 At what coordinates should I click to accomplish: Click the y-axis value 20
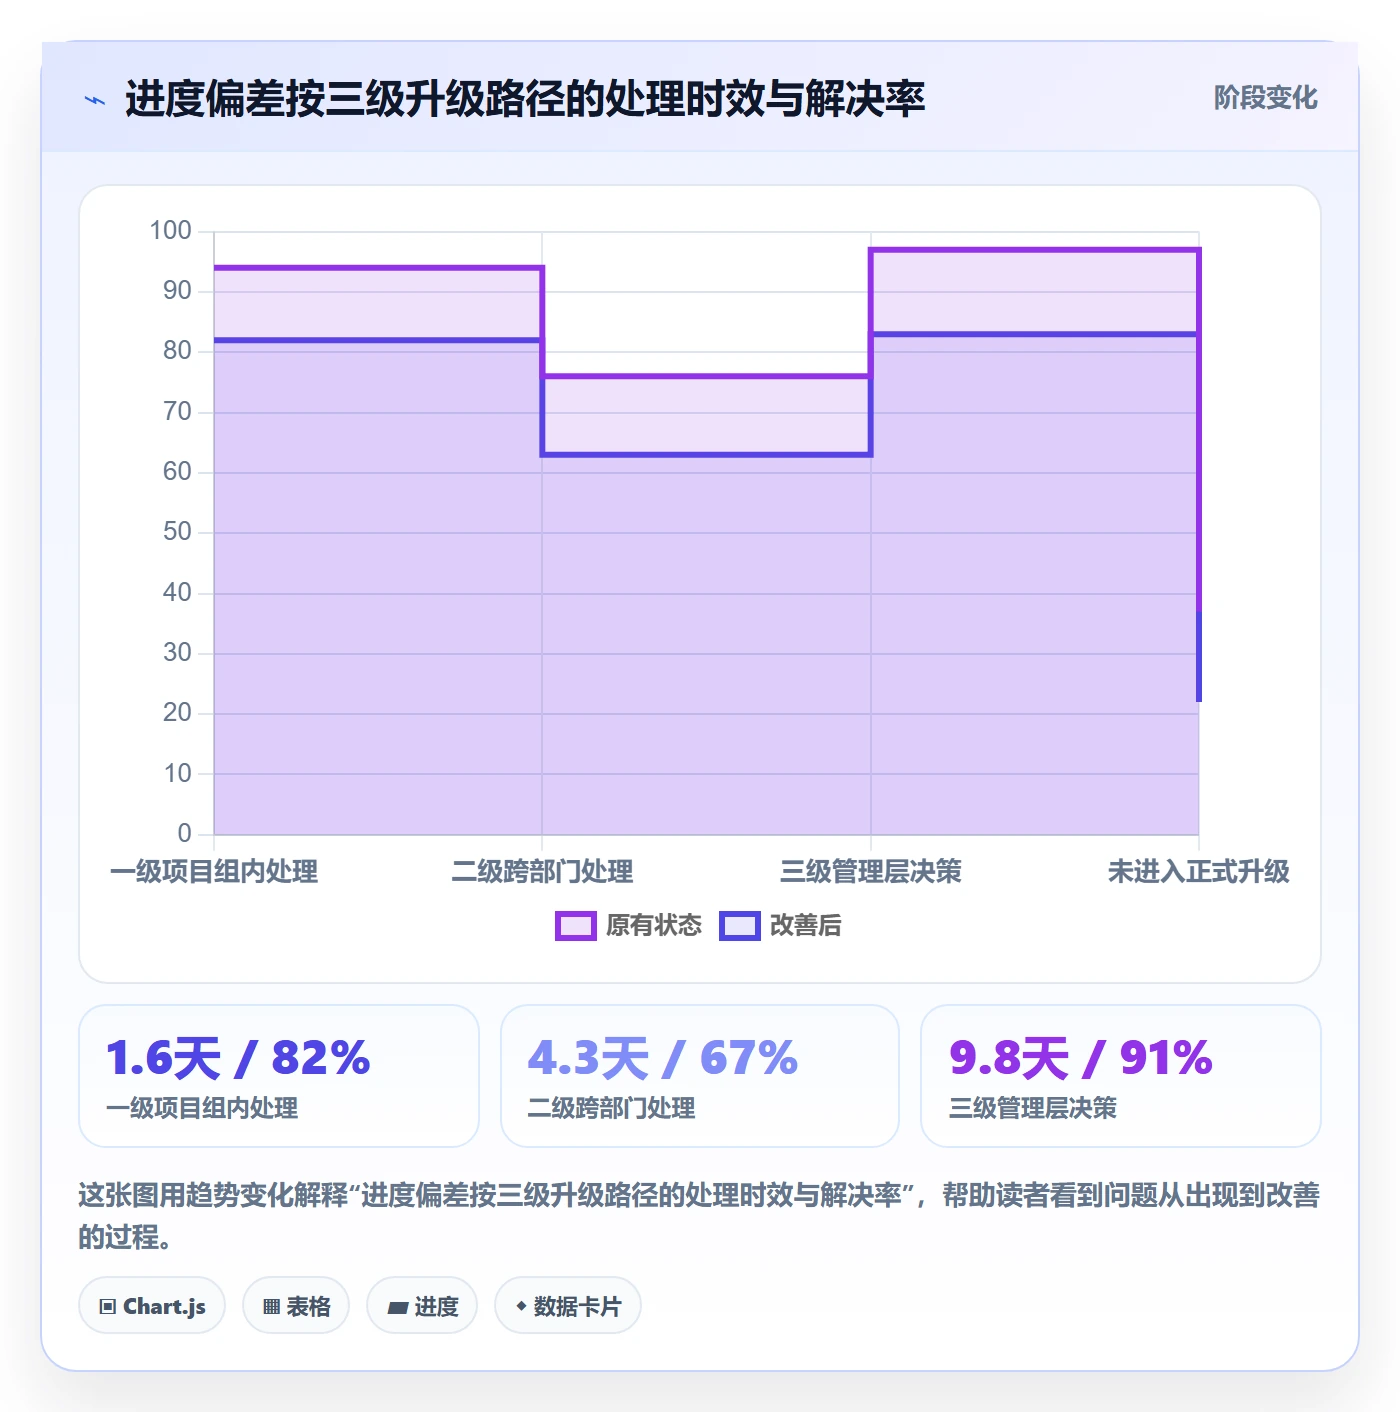(x=177, y=713)
